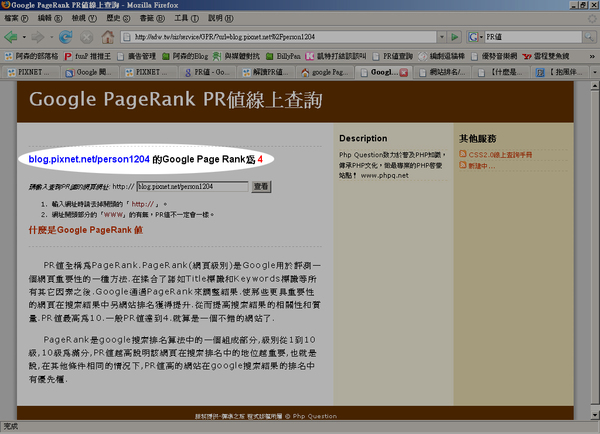
Task: Click the page icon in the address bar
Action: click(127, 37)
